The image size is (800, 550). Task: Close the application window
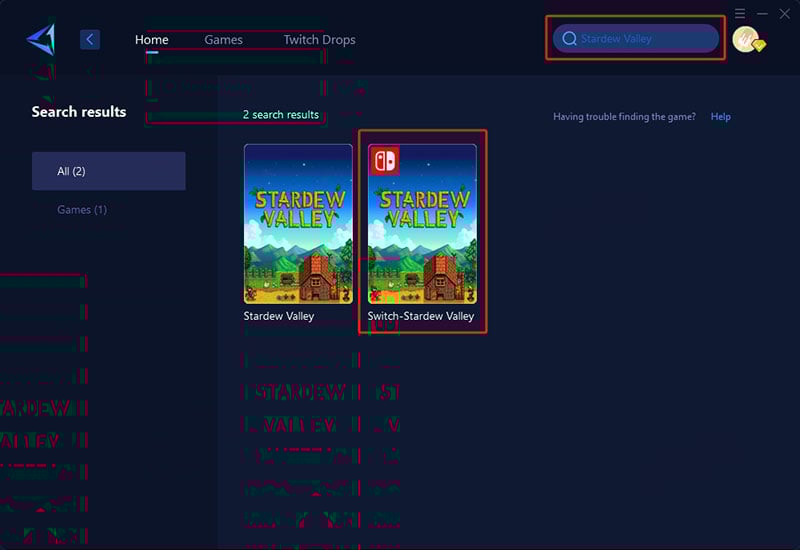pos(785,14)
